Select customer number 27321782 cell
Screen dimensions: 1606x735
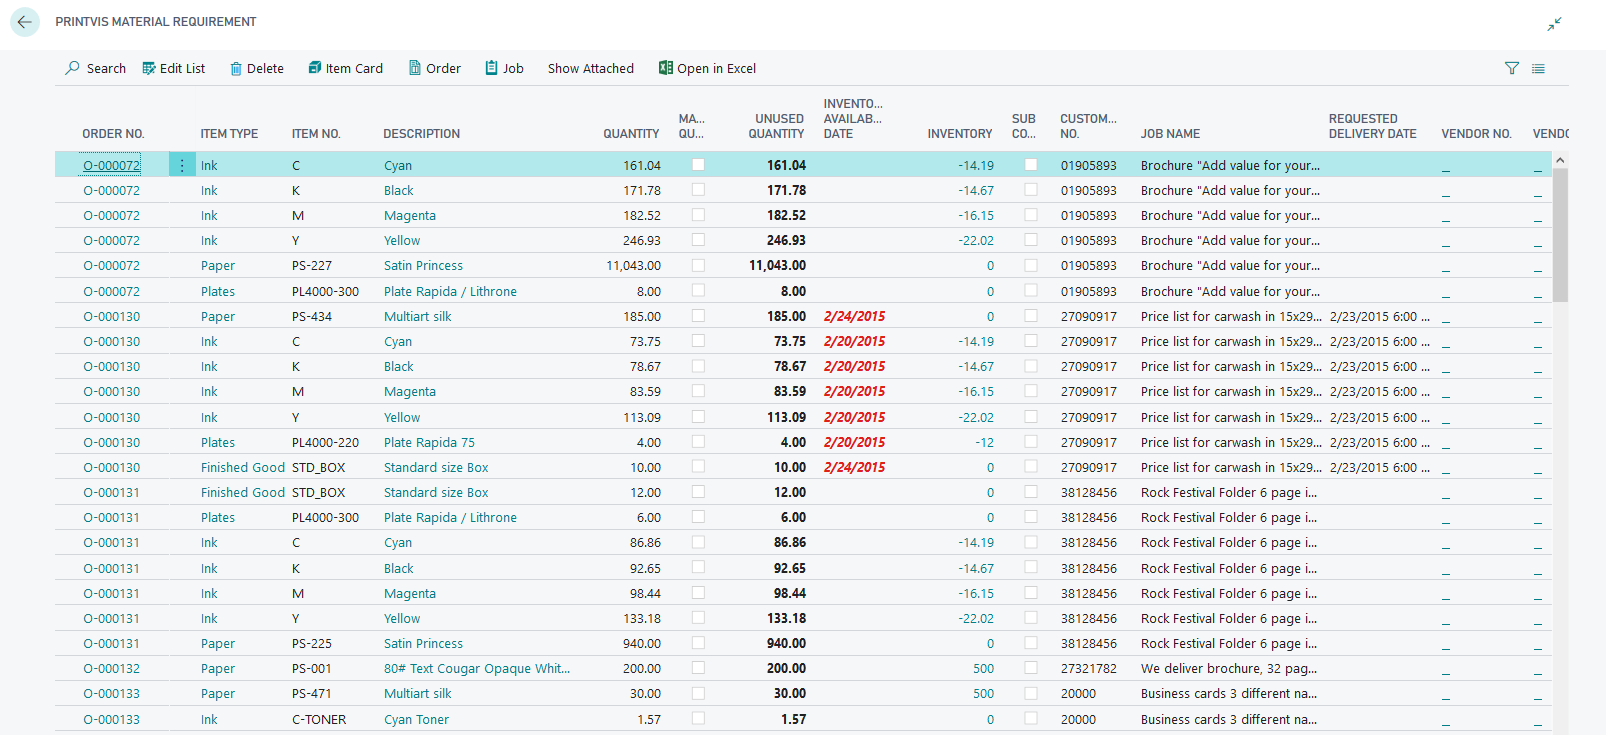(x=1089, y=668)
